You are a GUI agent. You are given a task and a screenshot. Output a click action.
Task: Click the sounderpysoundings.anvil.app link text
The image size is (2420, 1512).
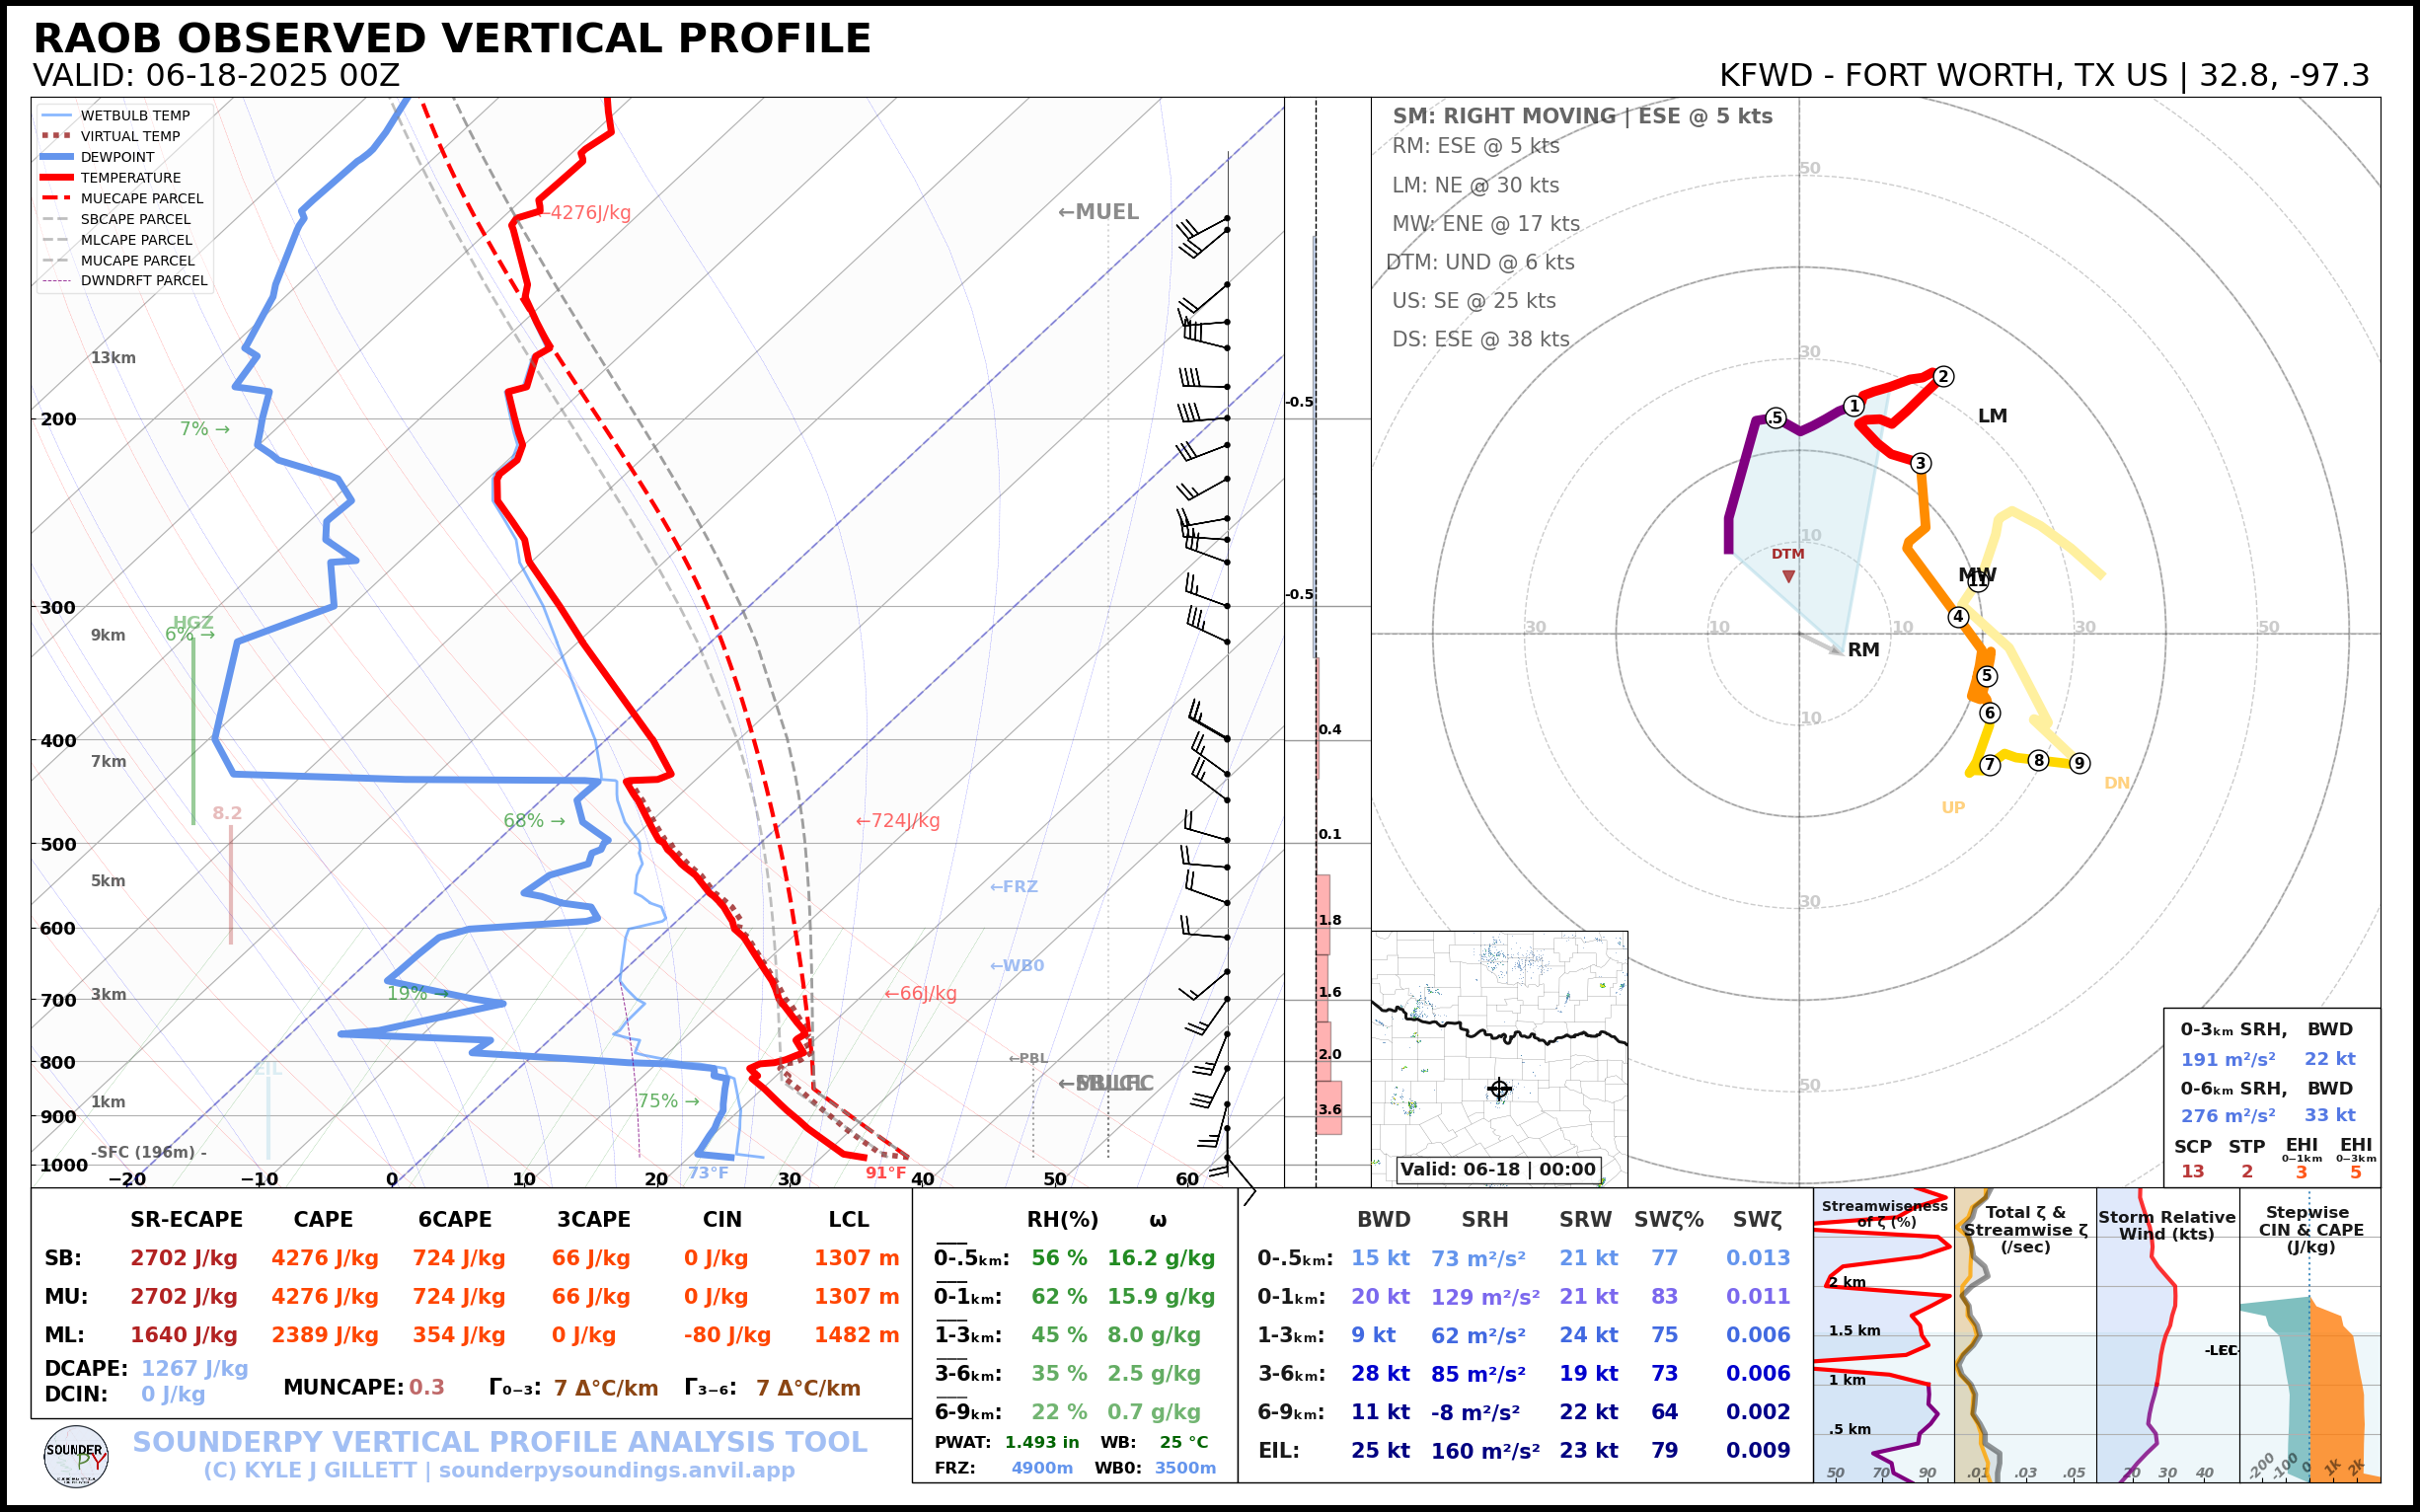click(616, 1470)
